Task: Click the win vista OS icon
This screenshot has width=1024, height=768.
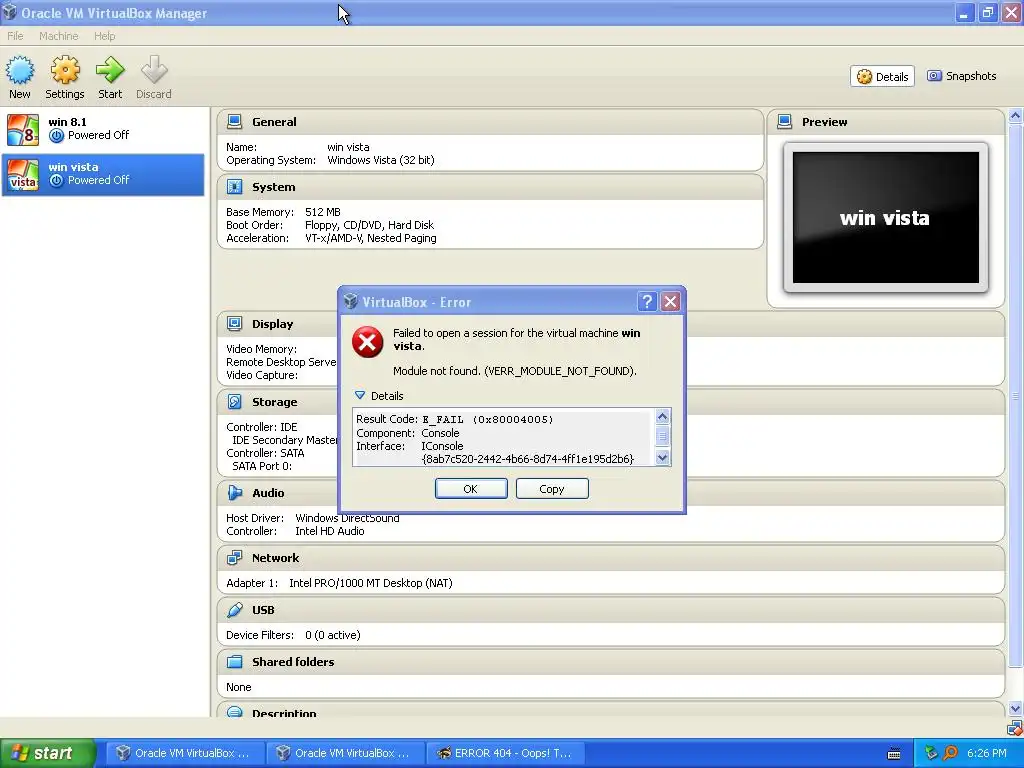Action: coord(23,175)
